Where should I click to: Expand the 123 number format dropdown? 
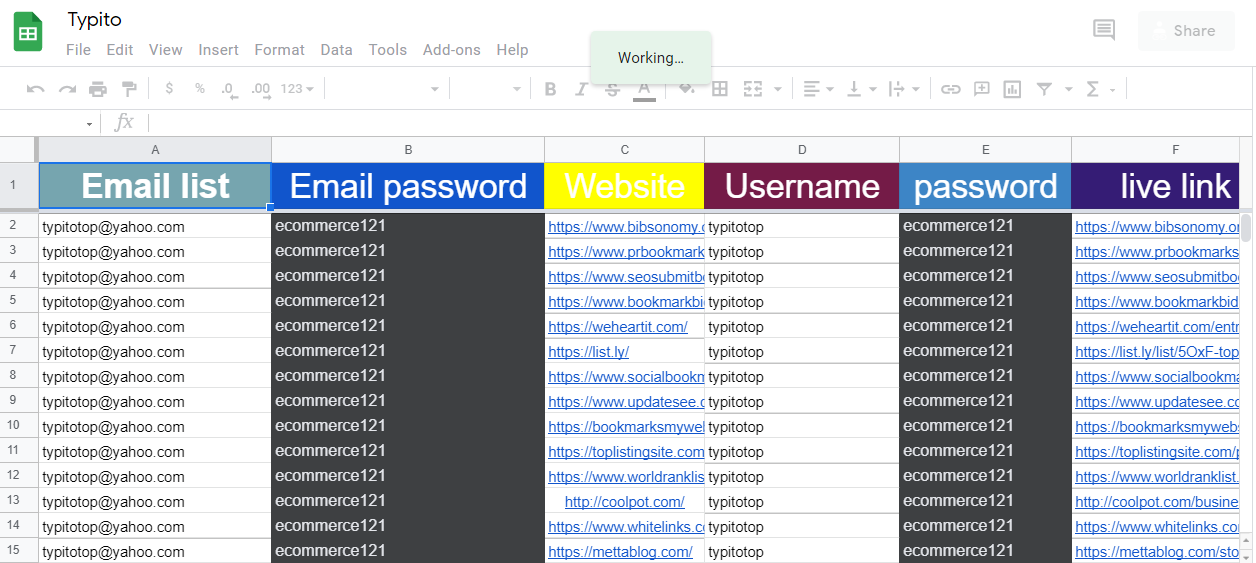click(297, 89)
